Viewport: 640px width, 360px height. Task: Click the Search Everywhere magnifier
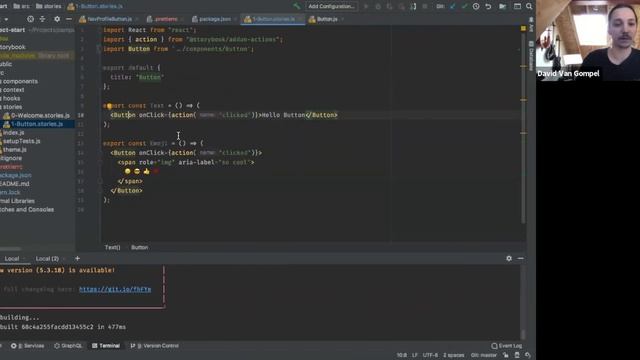tap(529, 7)
